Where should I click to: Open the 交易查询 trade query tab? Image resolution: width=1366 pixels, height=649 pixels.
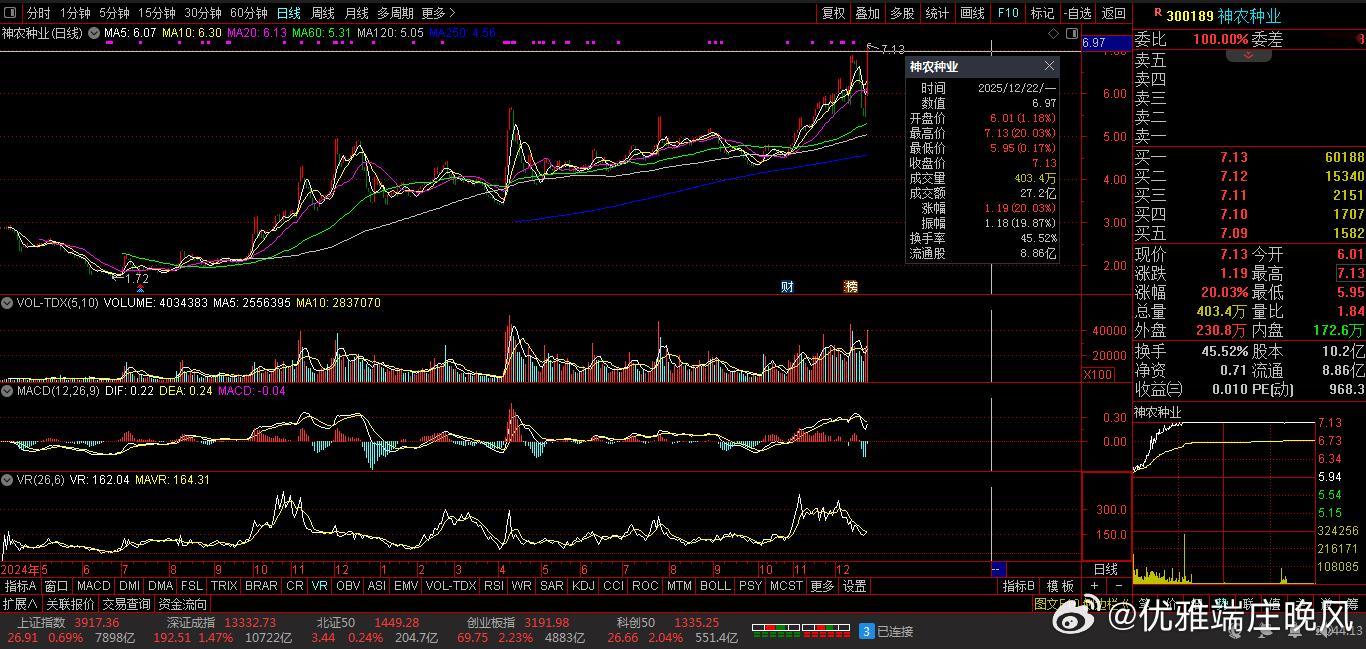[x=126, y=604]
